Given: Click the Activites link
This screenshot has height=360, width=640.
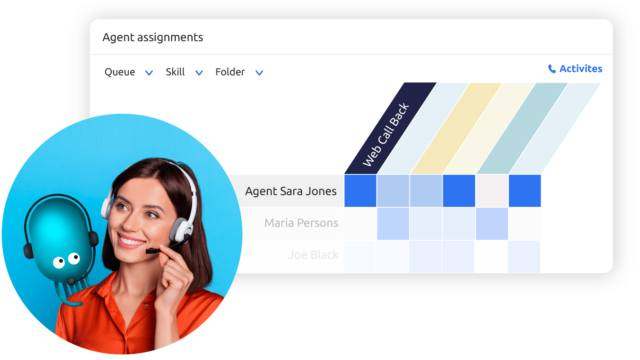Looking at the screenshot, I should click(x=580, y=69).
